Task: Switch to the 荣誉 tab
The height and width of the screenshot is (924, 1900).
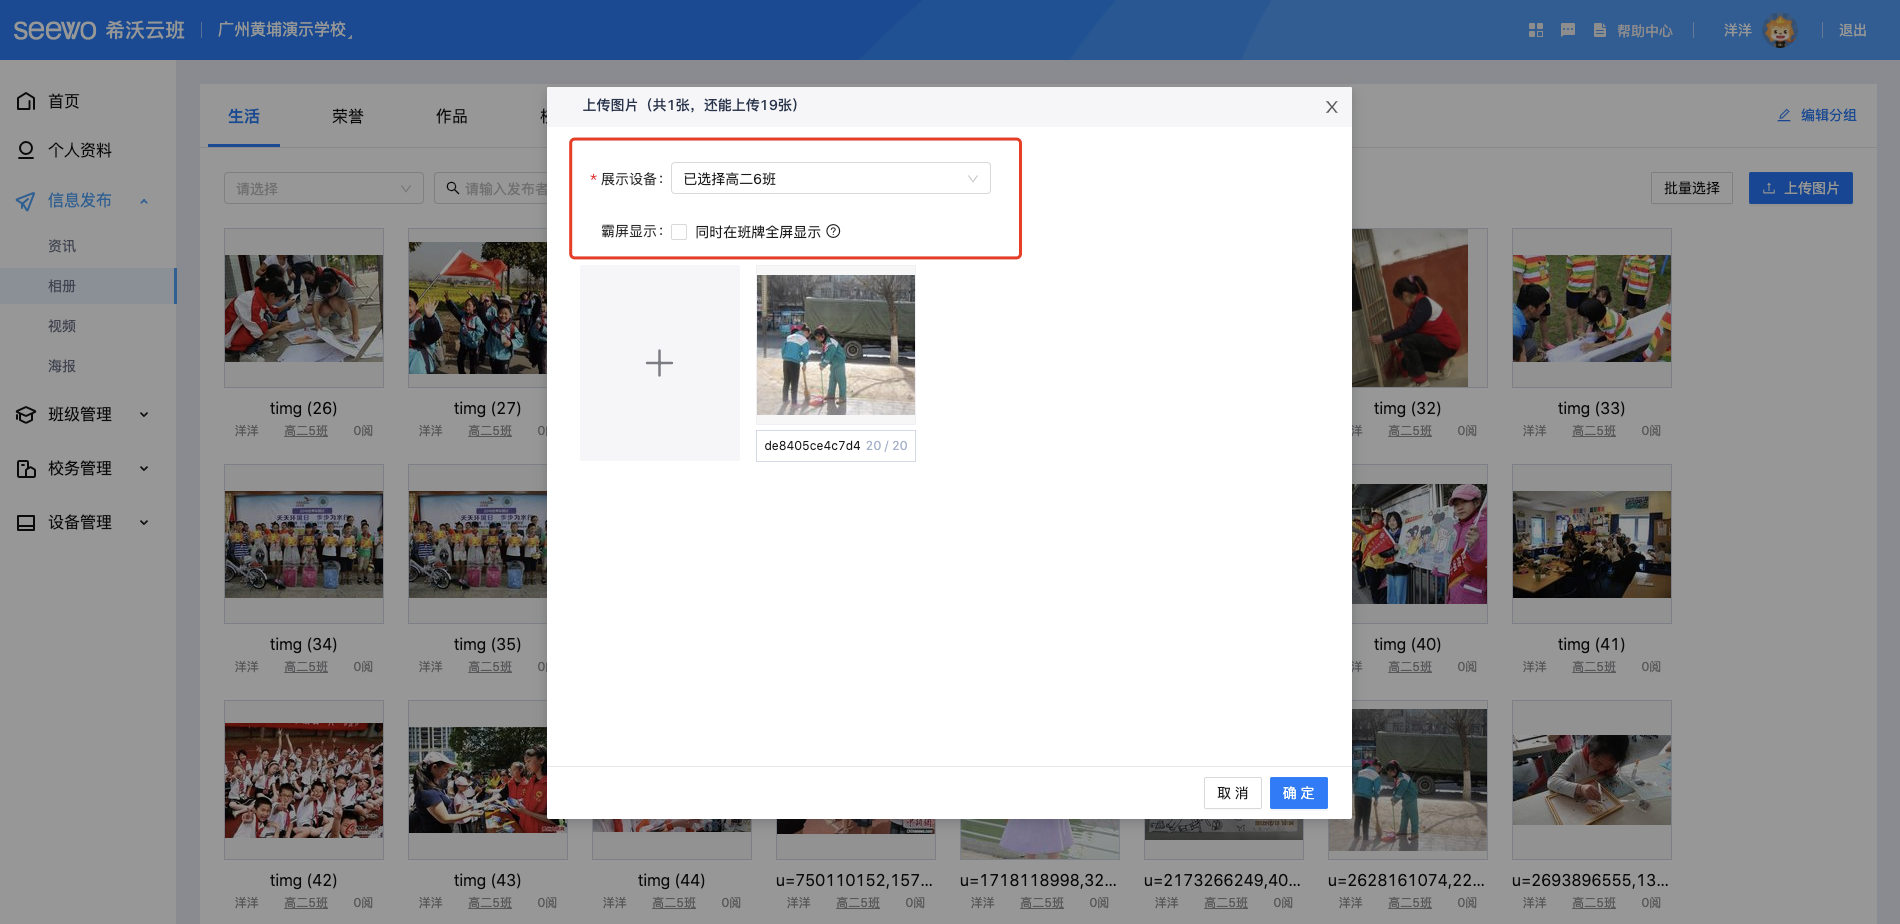Action: [x=347, y=116]
